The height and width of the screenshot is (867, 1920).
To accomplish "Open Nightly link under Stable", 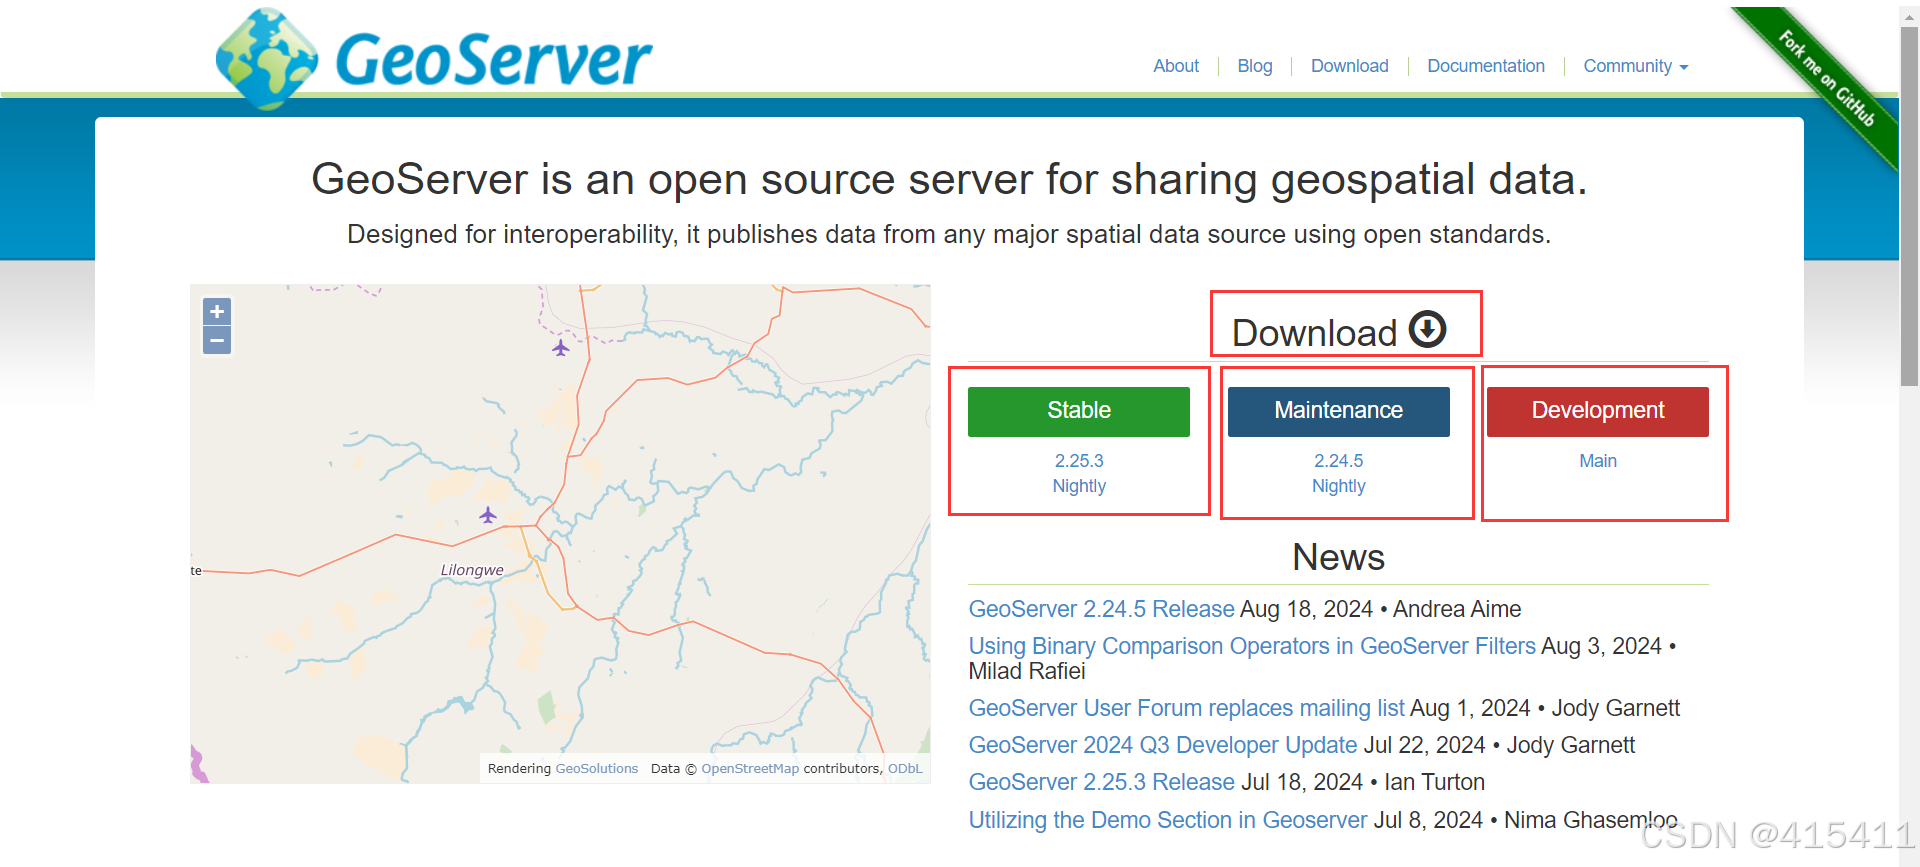I will click(1079, 486).
